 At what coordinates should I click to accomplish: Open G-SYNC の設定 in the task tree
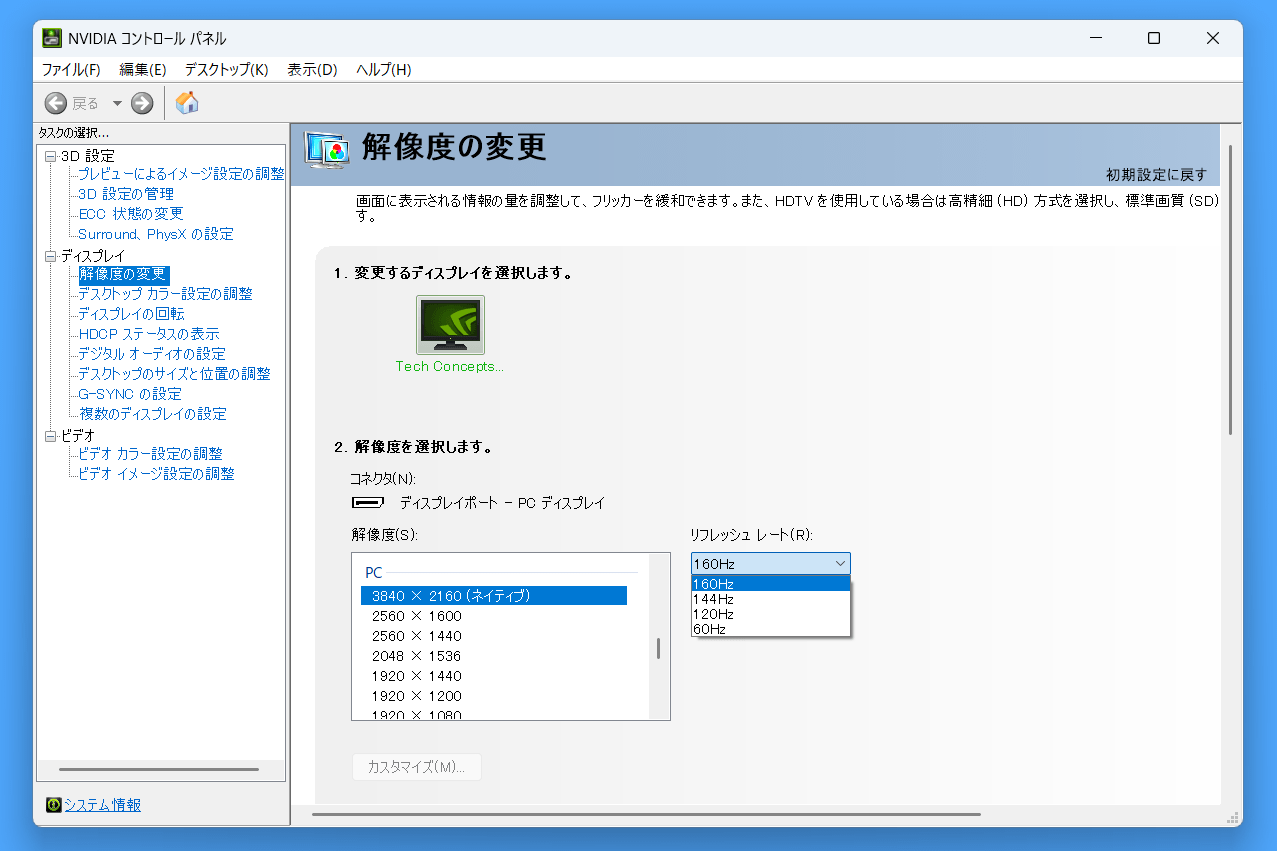[130, 394]
